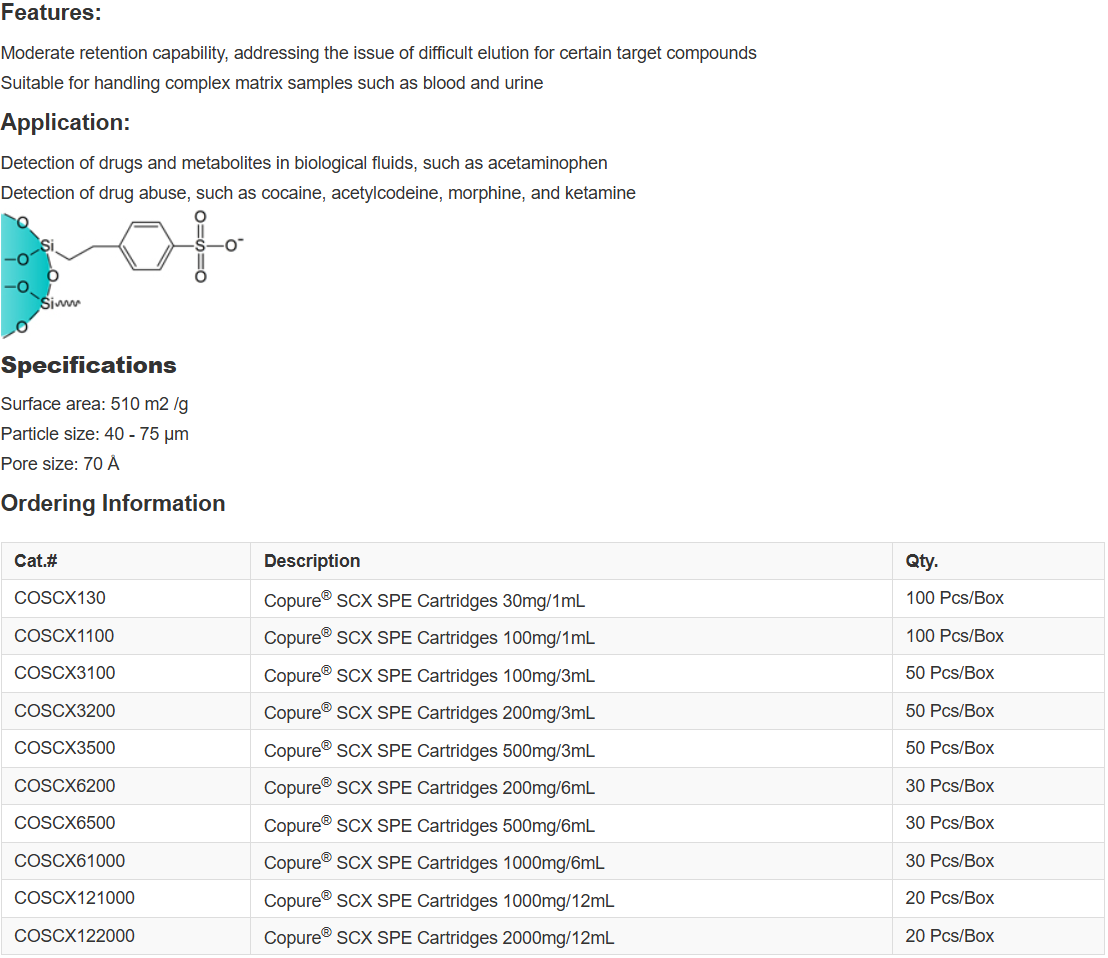
Task: Click the SCX SPE Cartridges 100mg/1mL description
Action: pos(429,637)
